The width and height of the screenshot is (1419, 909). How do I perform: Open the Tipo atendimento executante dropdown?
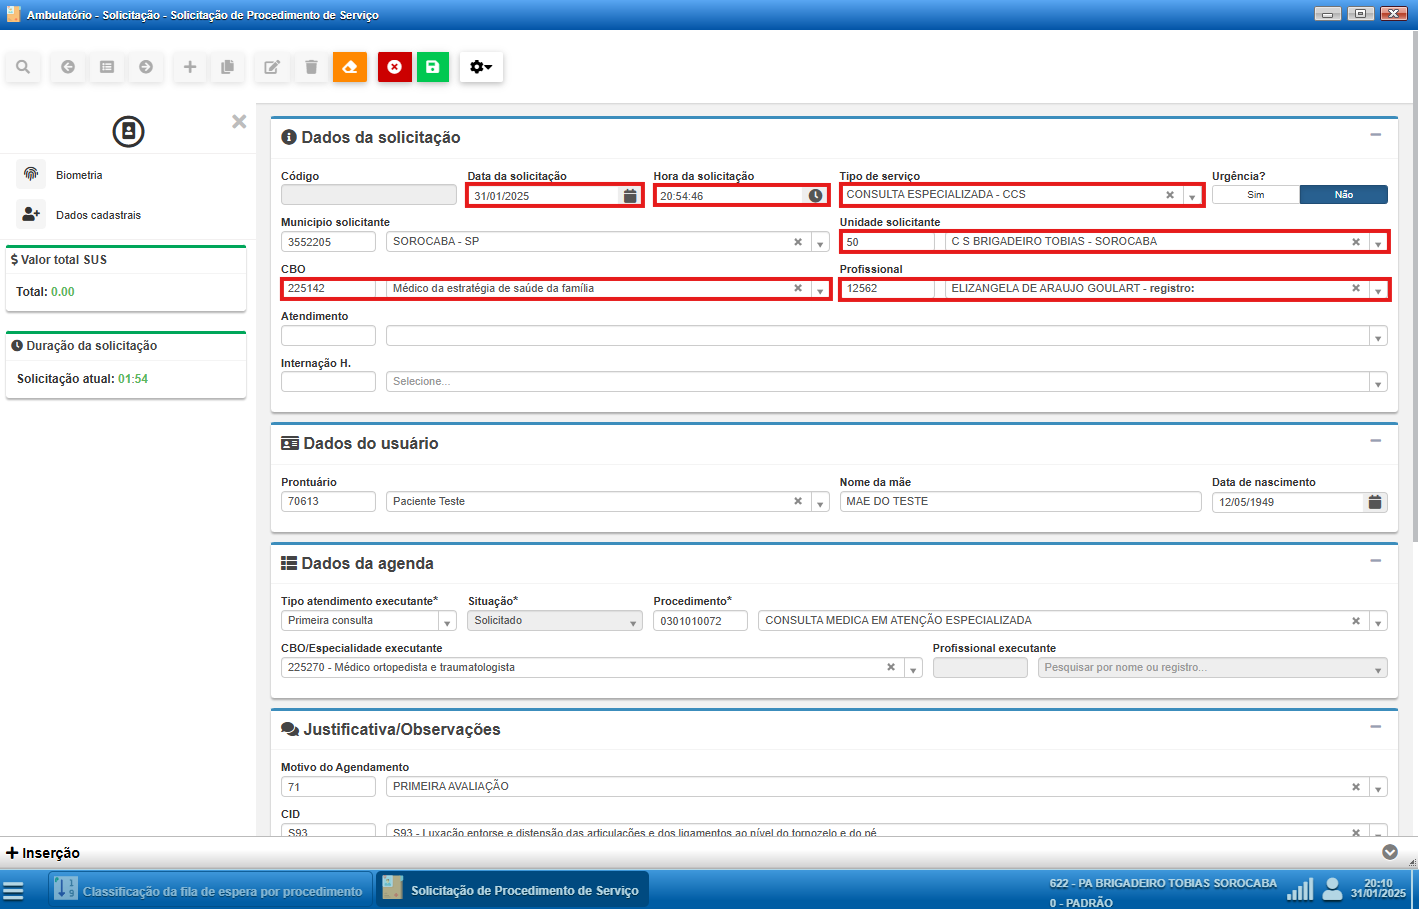click(447, 622)
